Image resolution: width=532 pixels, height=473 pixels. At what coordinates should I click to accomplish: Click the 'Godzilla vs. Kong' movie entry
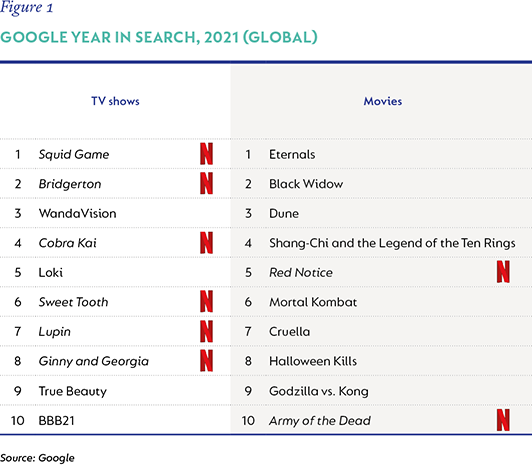319,391
